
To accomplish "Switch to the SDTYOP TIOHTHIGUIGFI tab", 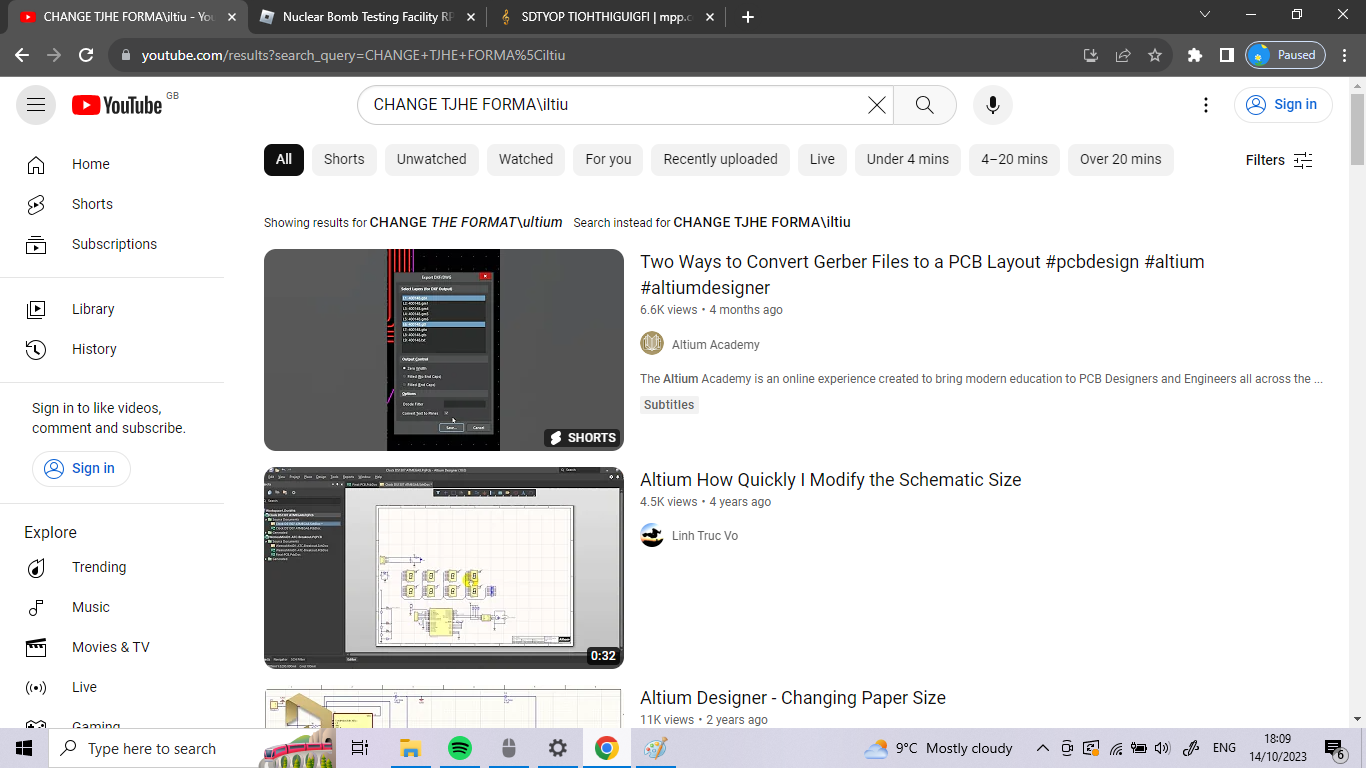I will (607, 17).
